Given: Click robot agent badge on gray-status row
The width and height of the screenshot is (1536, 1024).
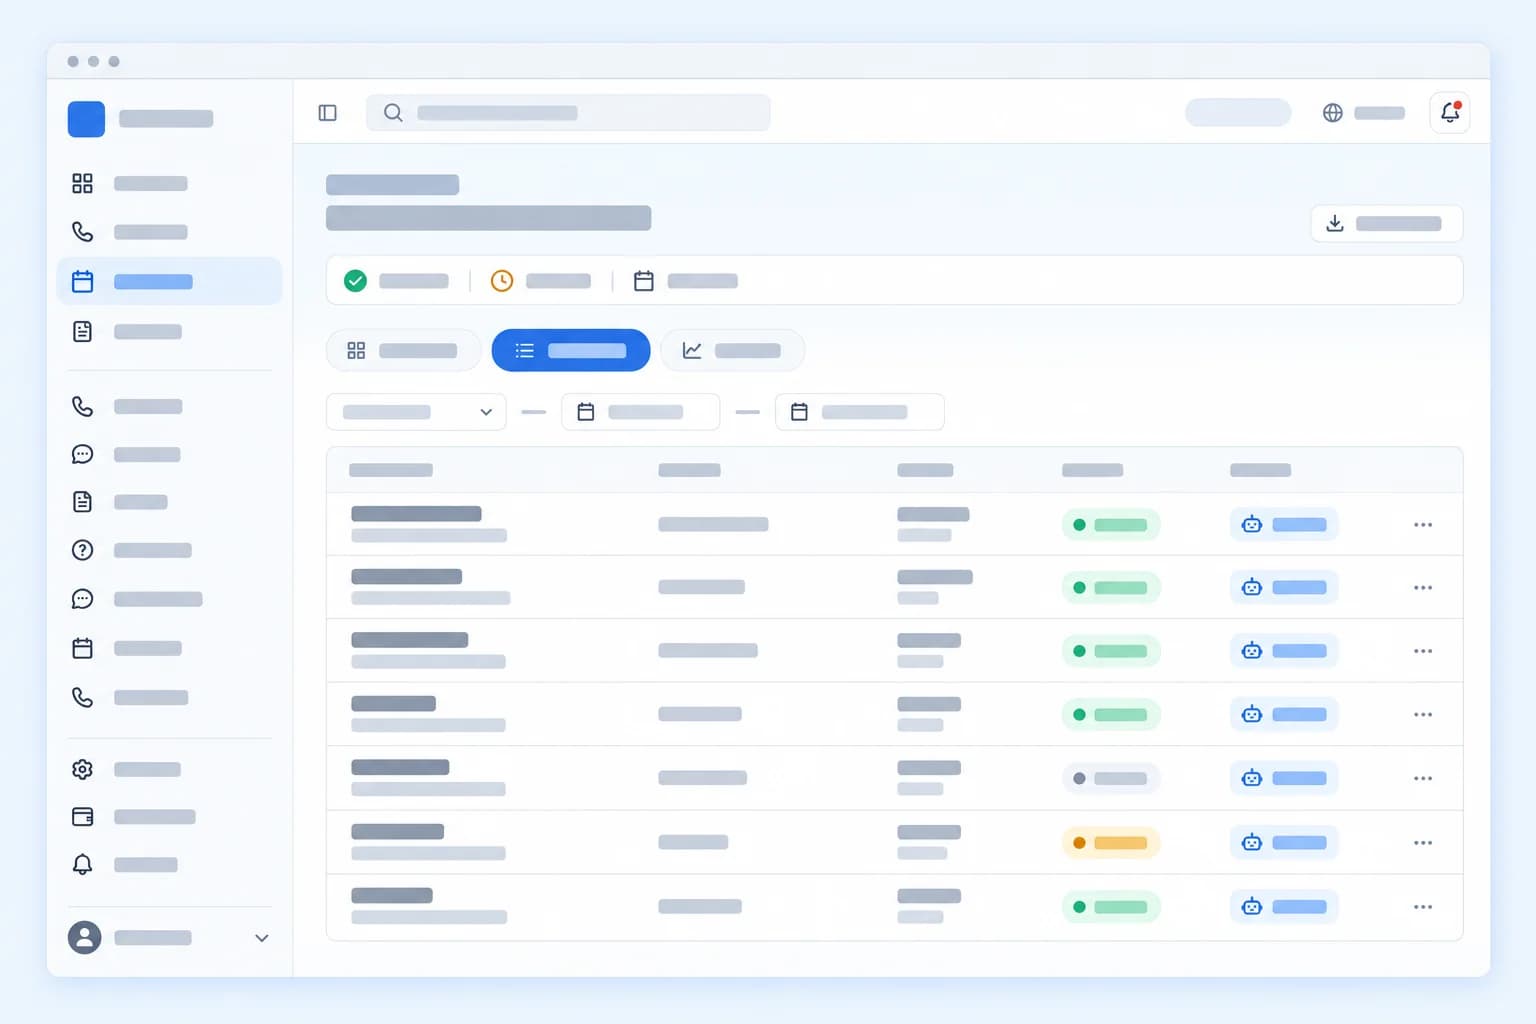Looking at the screenshot, I should click(1284, 779).
